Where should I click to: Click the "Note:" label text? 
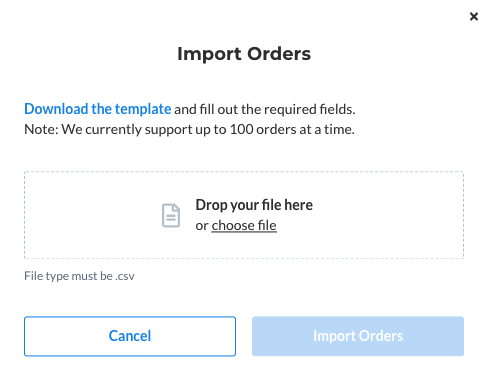41,129
